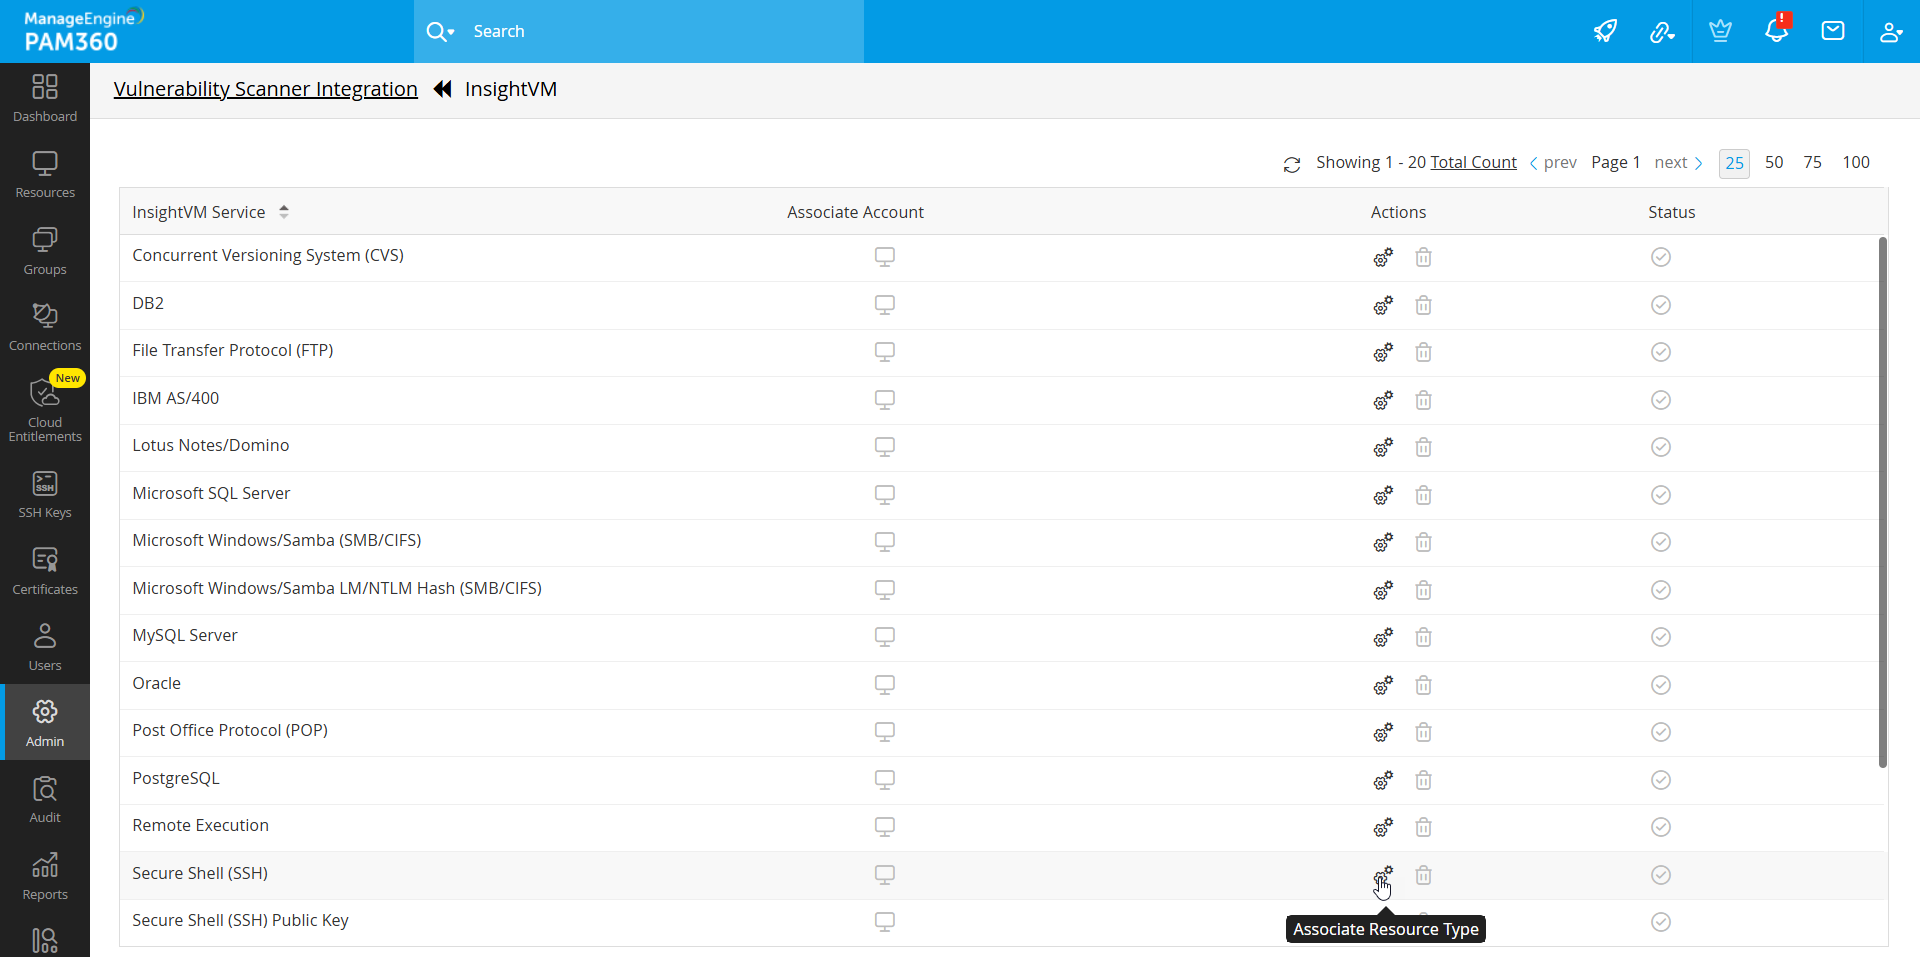Click the status checkmark for DB2
Viewport: 1920px width, 957px height.
(x=1660, y=305)
